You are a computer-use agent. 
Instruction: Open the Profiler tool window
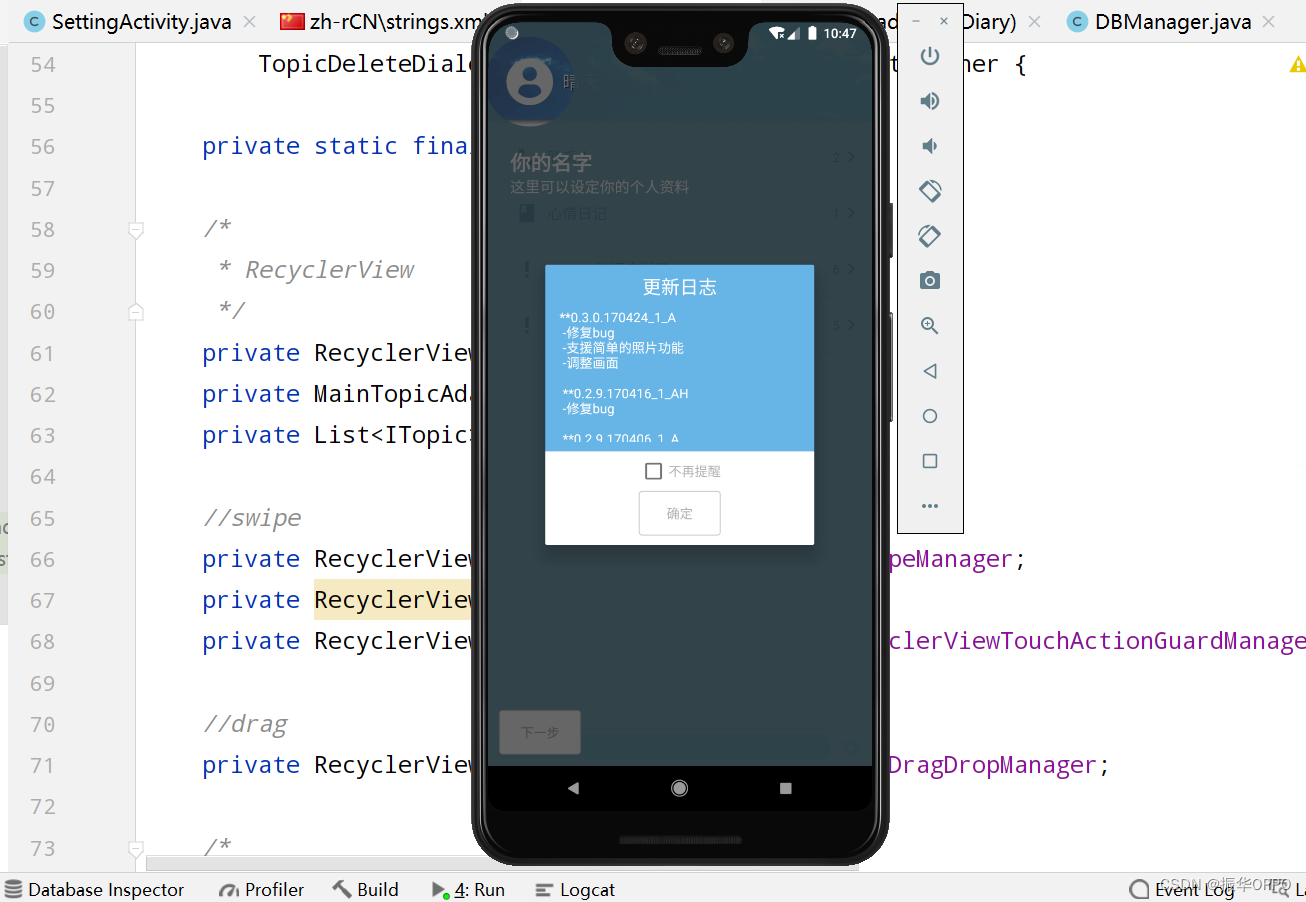261,889
